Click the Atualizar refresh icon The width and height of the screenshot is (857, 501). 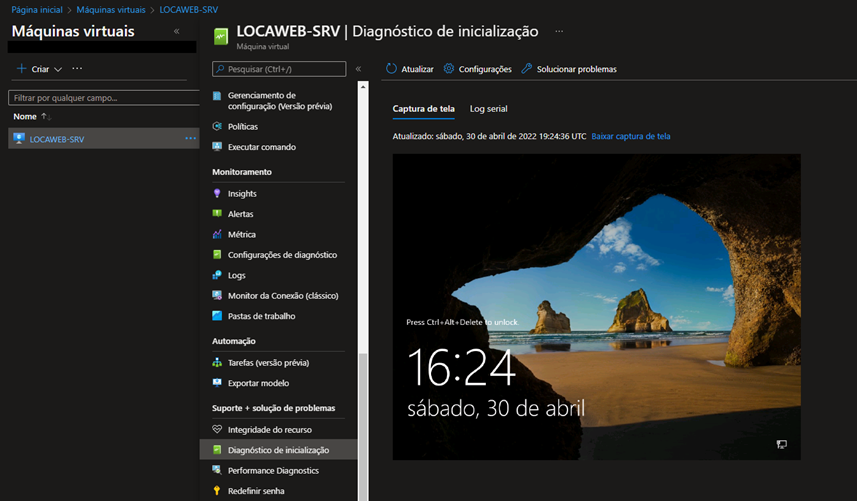tap(392, 69)
